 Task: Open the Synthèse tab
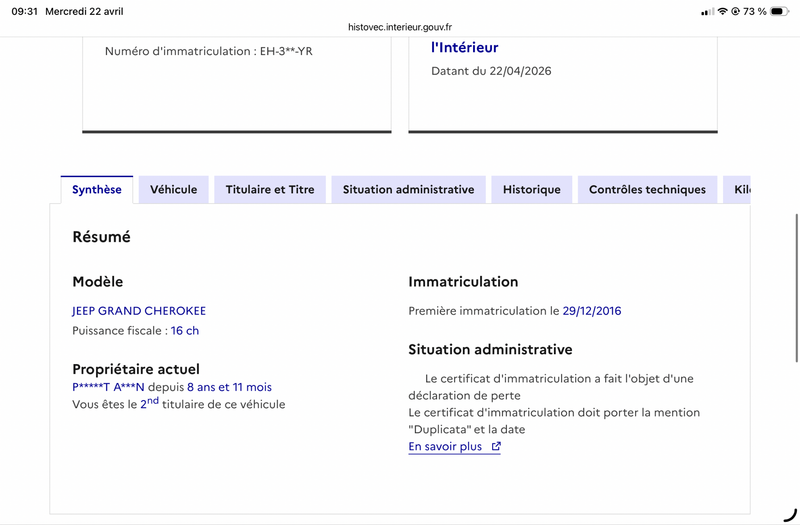click(x=96, y=189)
